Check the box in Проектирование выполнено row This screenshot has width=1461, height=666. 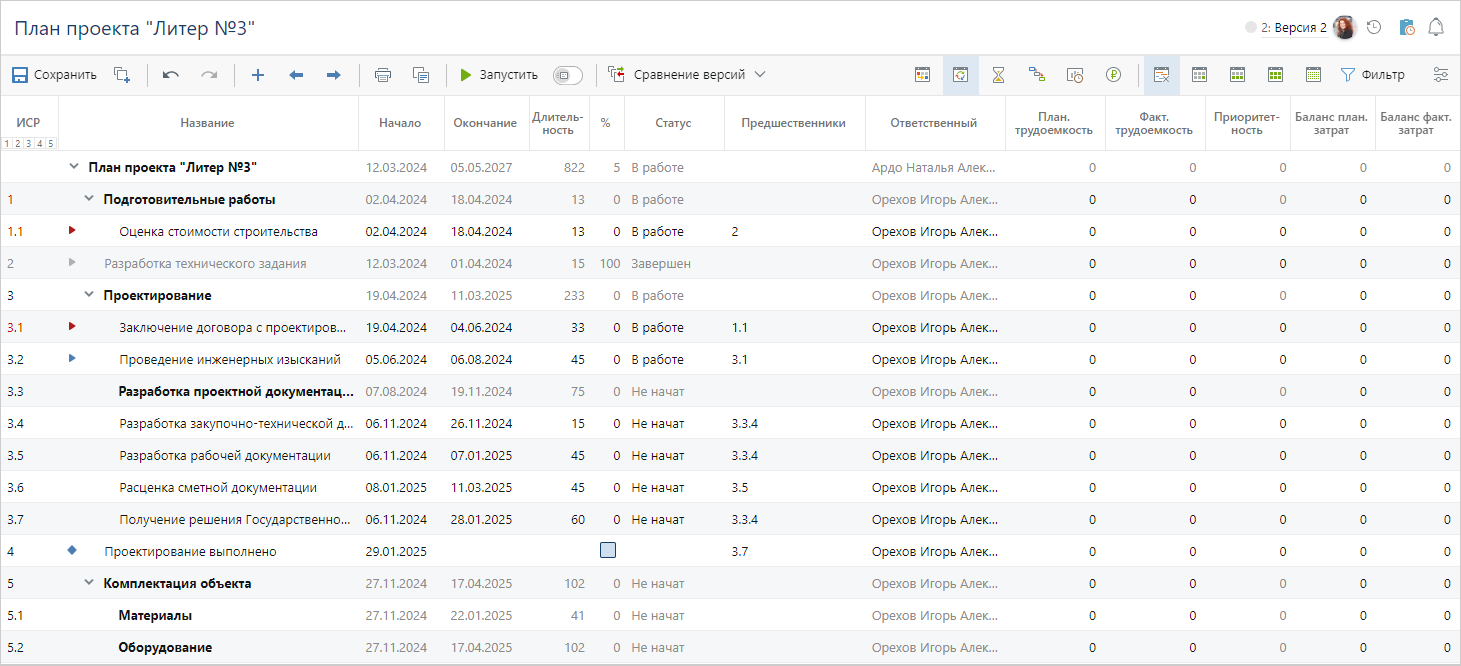point(607,551)
